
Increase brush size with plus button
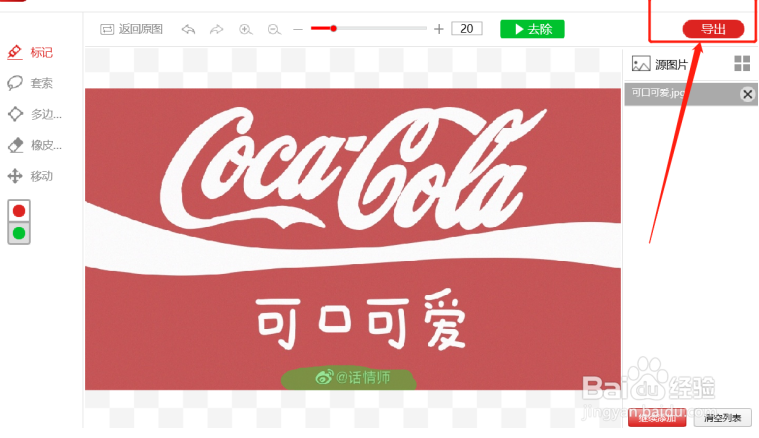(x=439, y=30)
